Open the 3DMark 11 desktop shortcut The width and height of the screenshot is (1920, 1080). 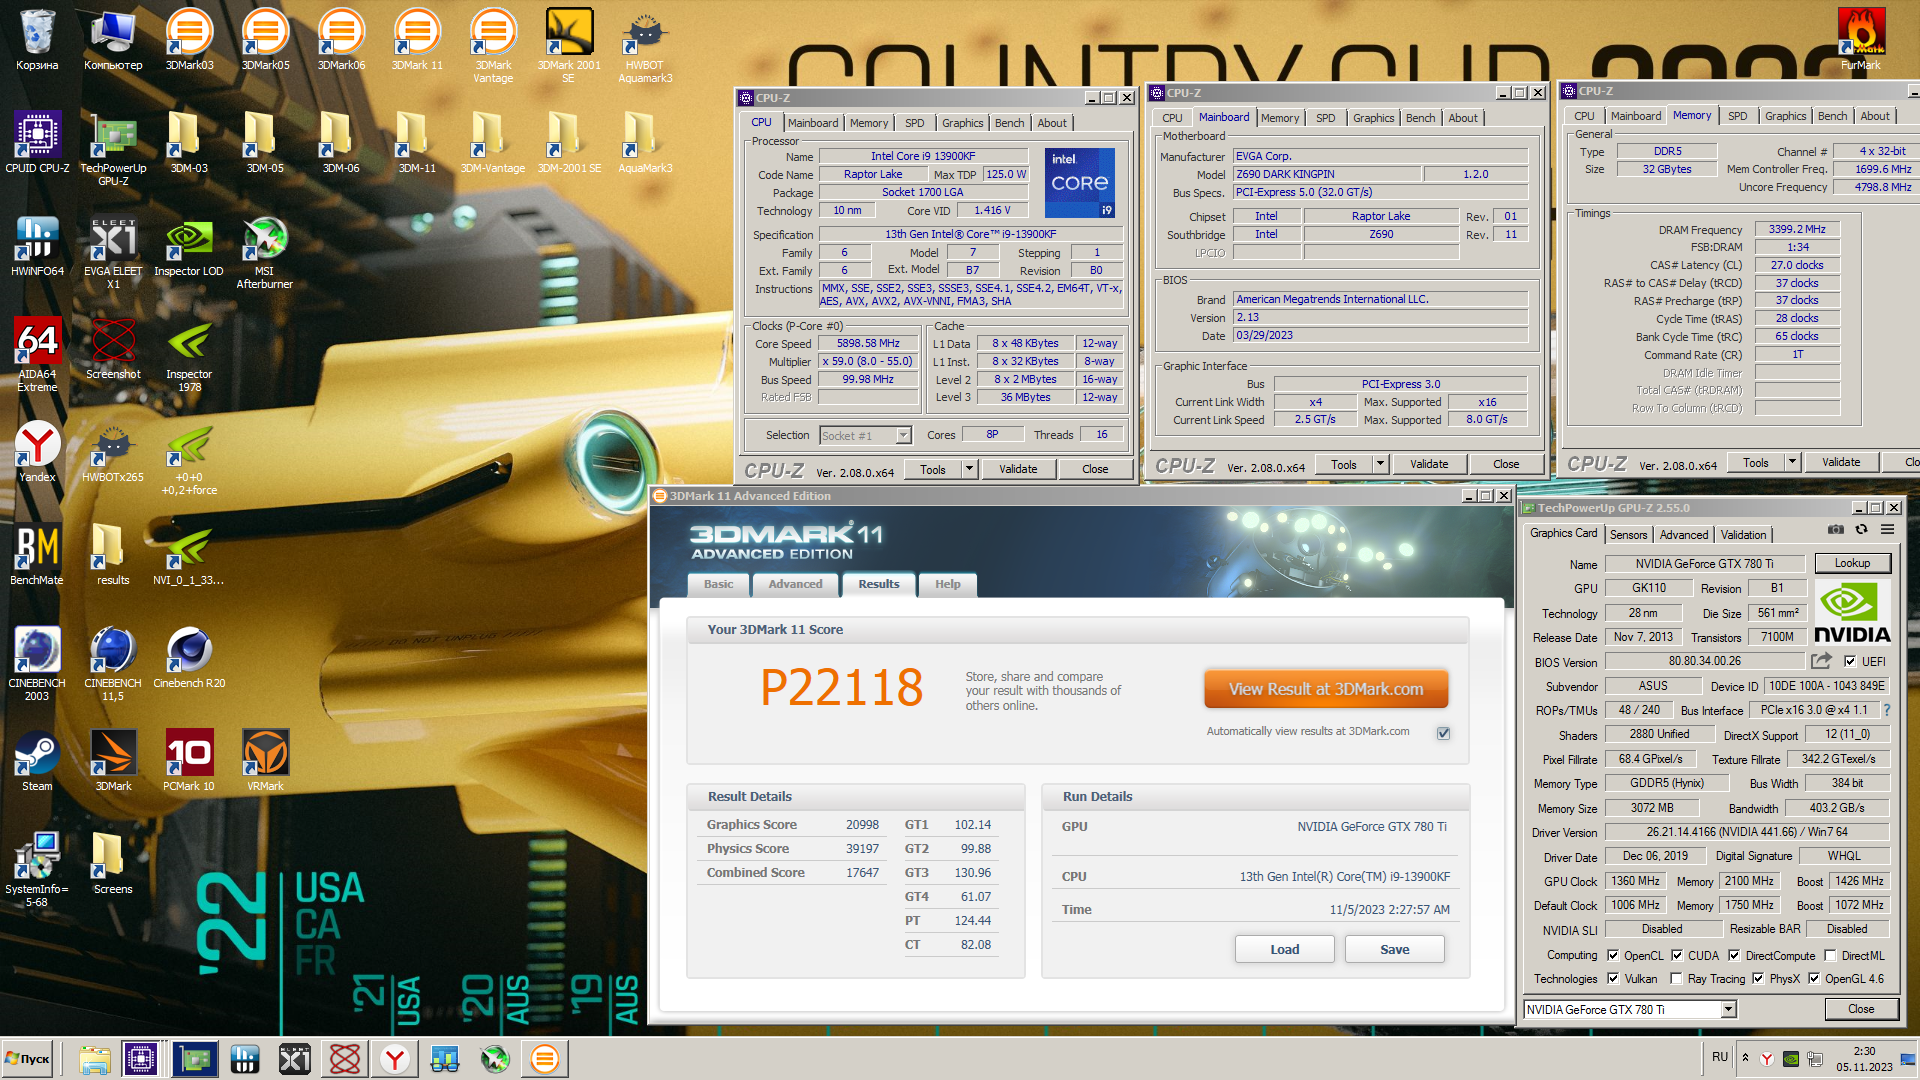417,40
